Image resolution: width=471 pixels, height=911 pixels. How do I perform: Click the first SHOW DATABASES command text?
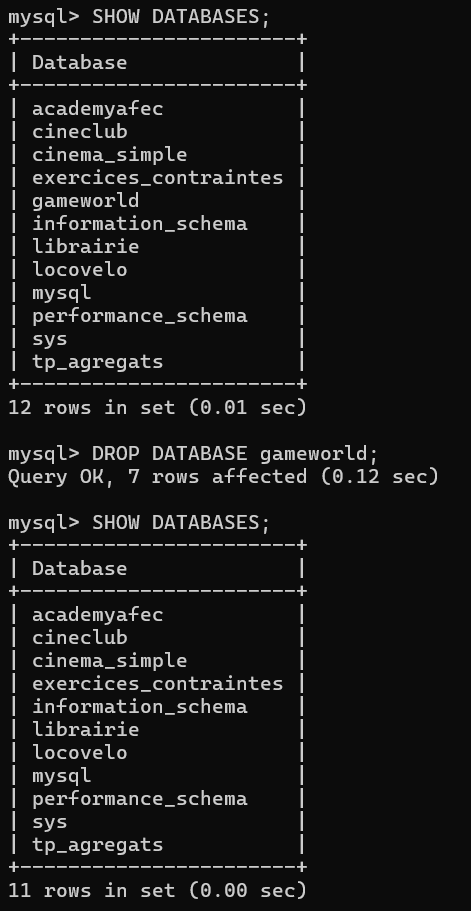click(x=181, y=17)
